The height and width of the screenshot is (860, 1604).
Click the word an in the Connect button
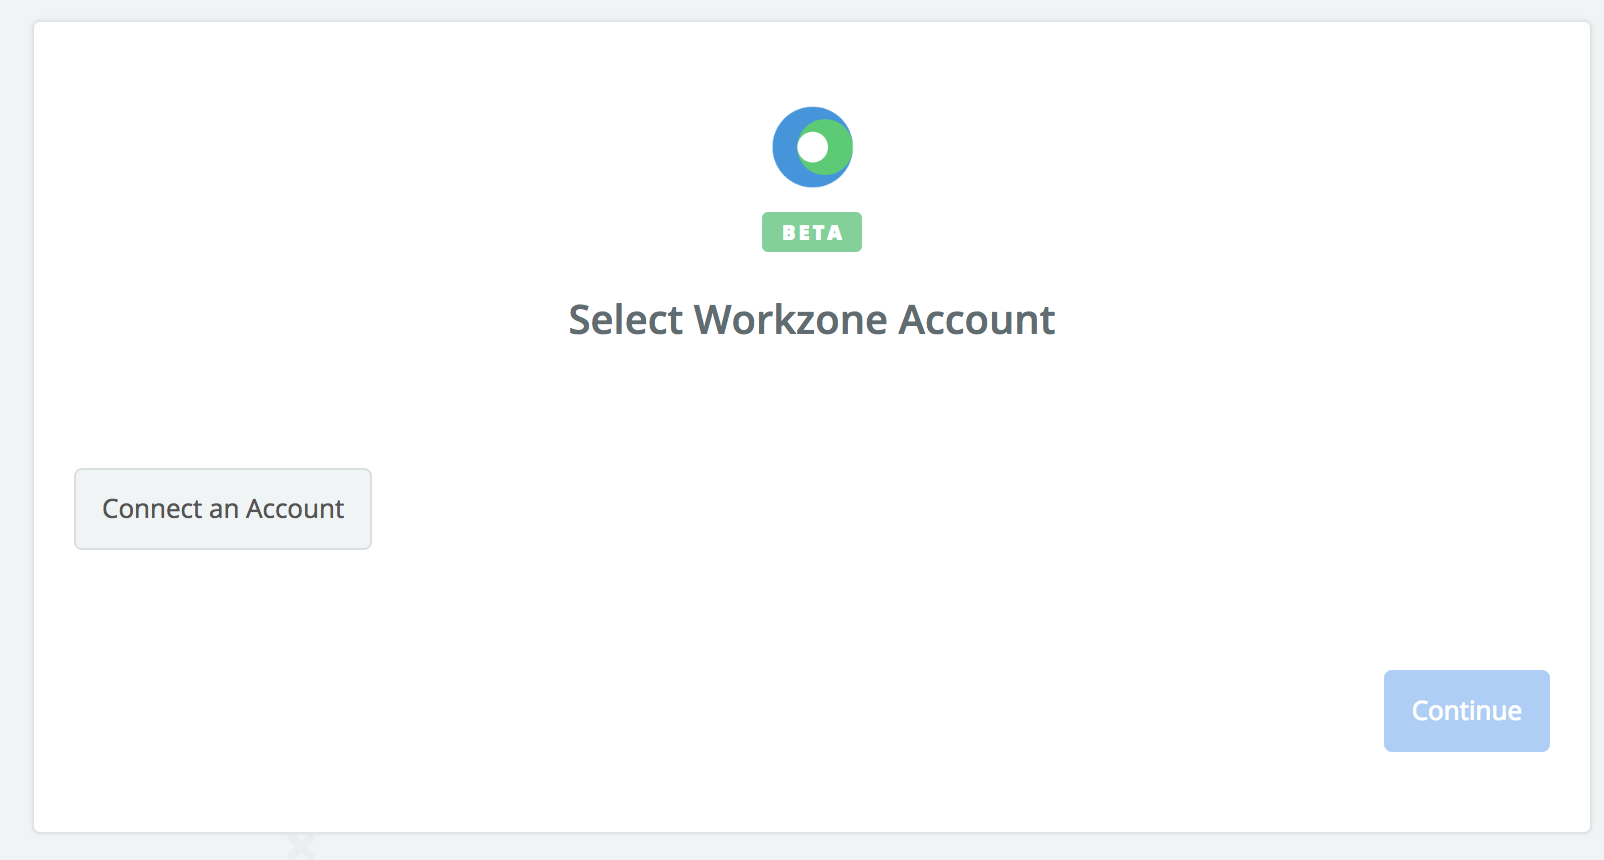point(224,510)
